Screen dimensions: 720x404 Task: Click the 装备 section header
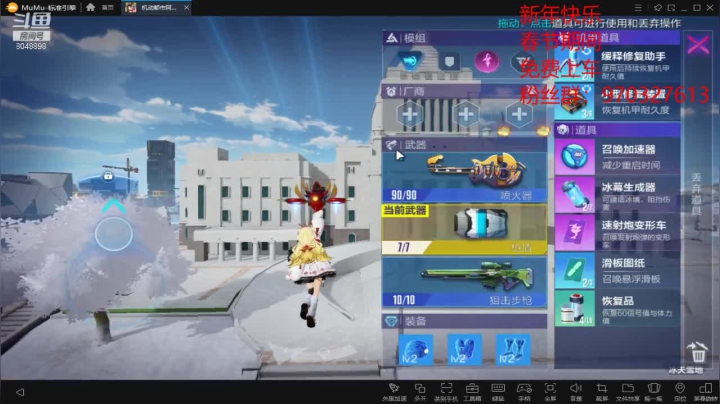(464, 321)
